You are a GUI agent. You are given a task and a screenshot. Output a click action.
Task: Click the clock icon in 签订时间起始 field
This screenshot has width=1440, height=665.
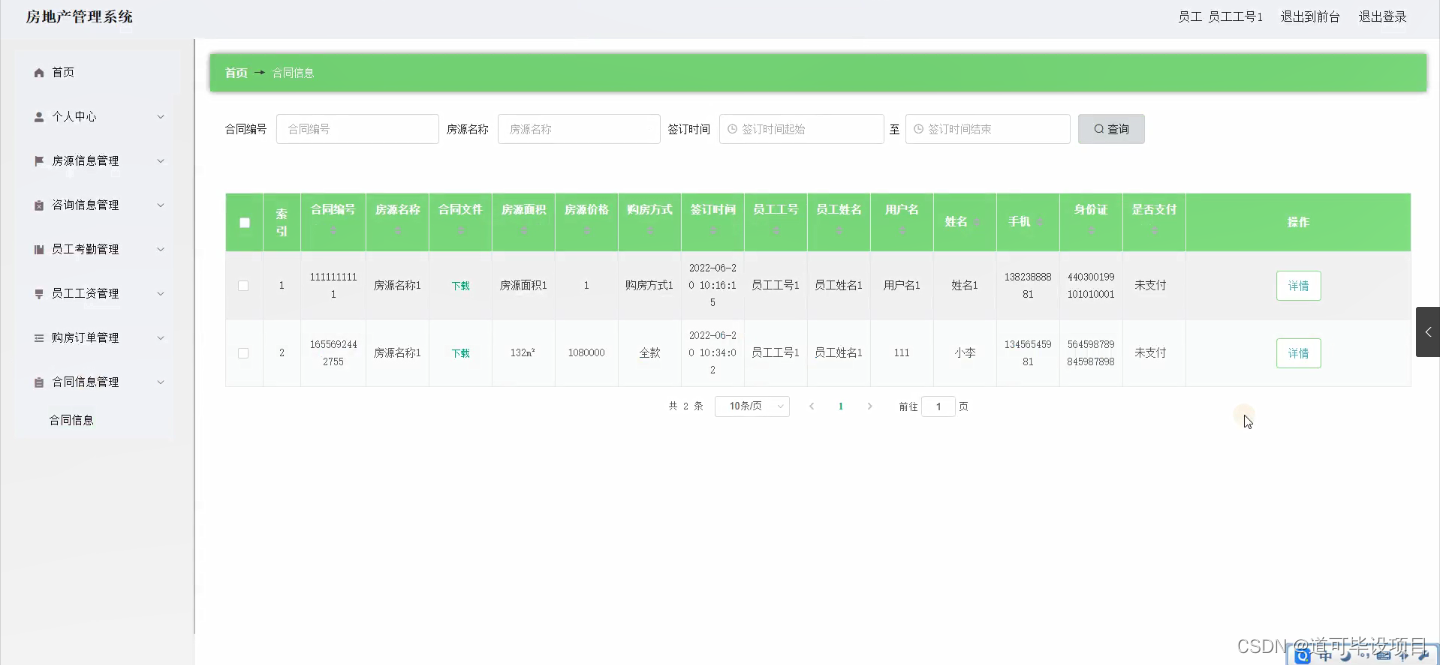point(734,128)
